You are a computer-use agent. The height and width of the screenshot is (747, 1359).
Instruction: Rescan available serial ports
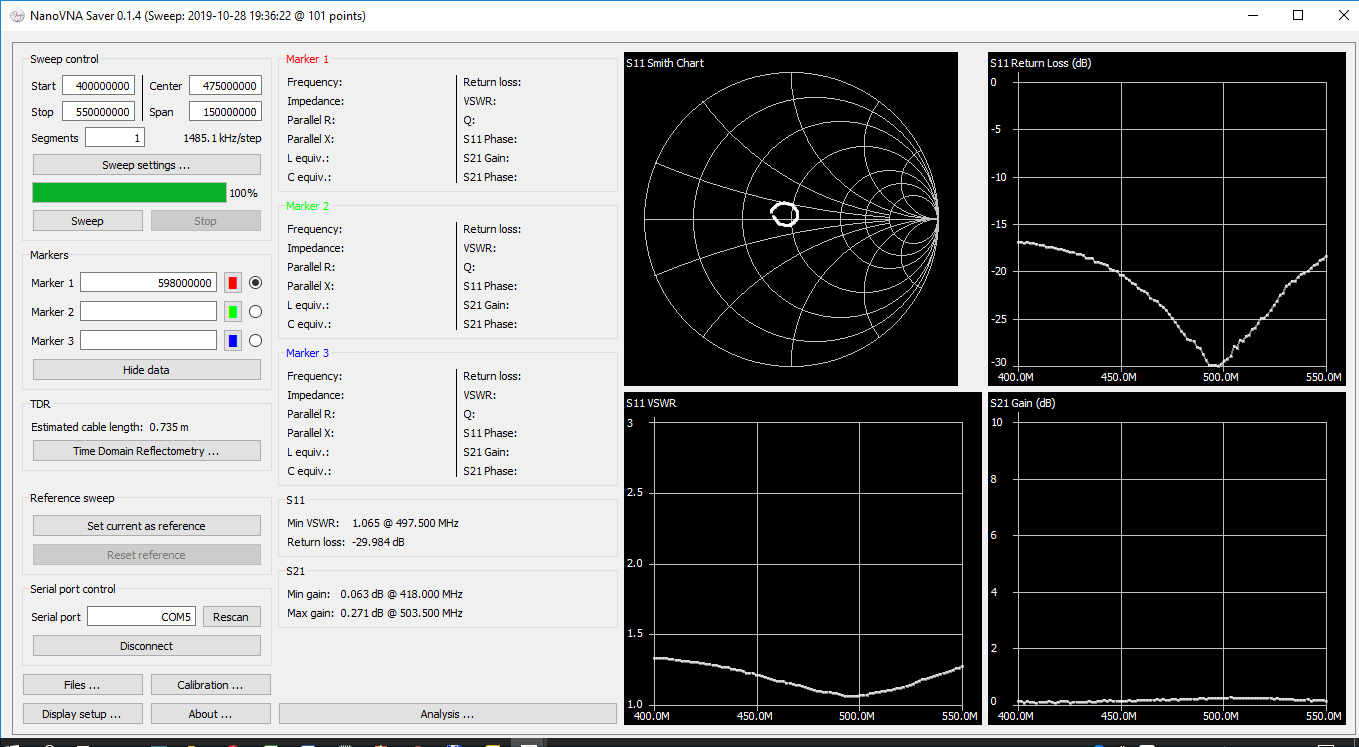tap(232, 616)
